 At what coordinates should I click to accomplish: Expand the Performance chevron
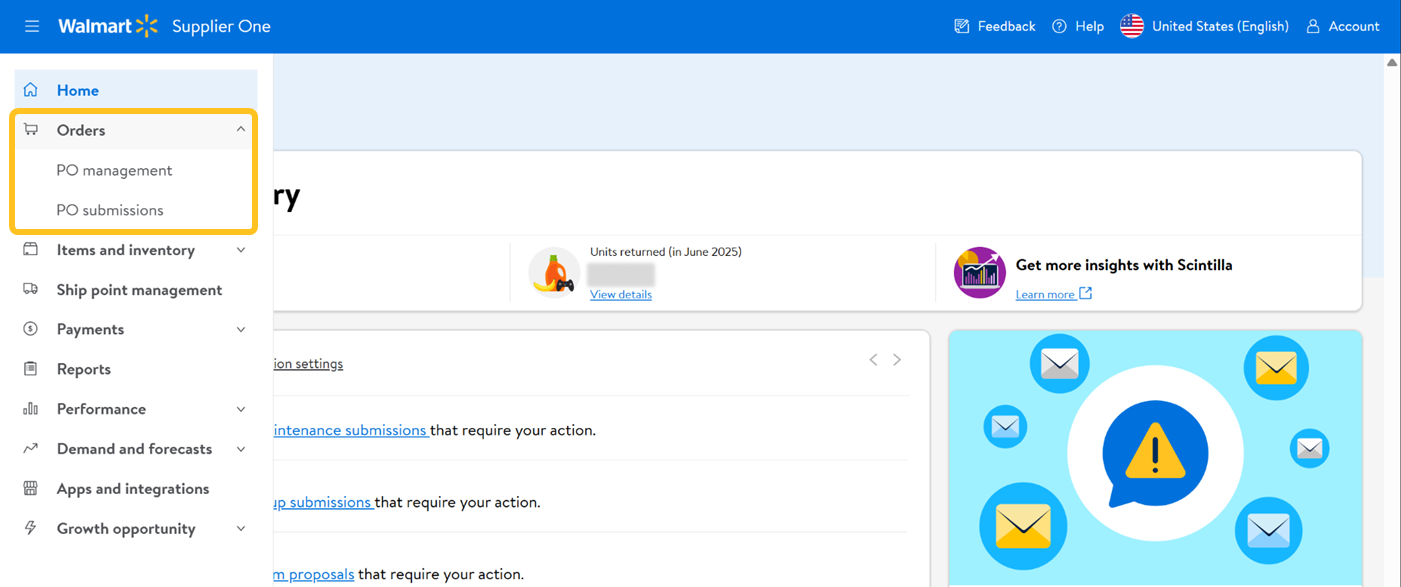(x=241, y=409)
